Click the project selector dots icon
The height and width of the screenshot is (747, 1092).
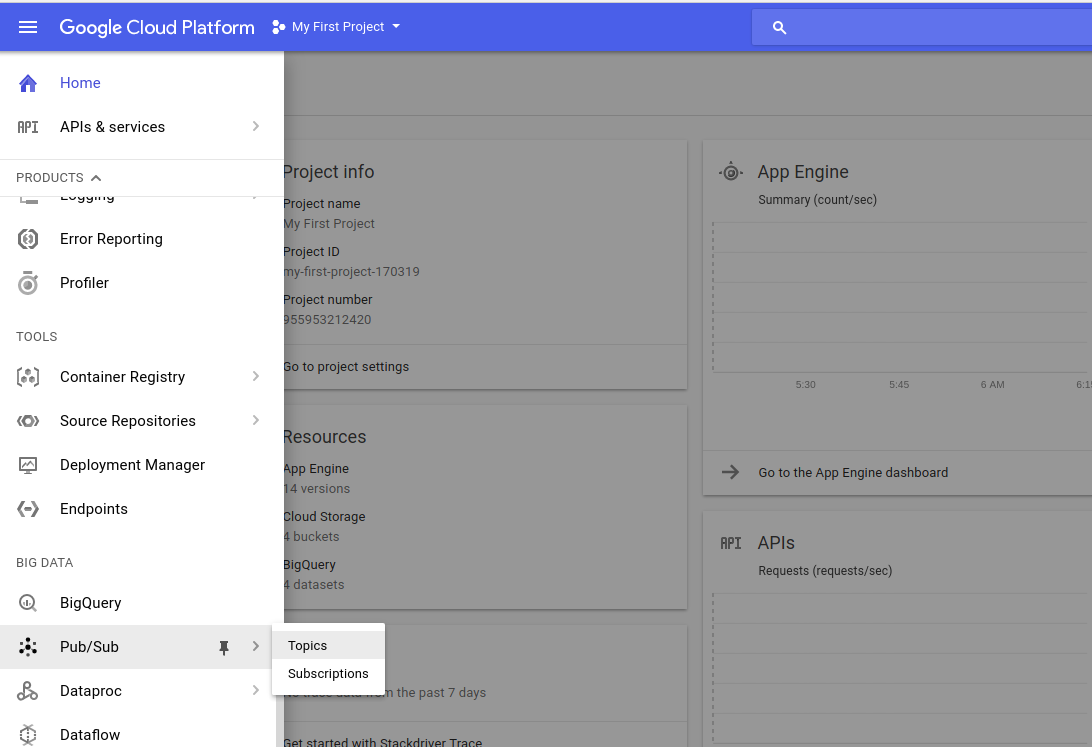click(x=278, y=27)
